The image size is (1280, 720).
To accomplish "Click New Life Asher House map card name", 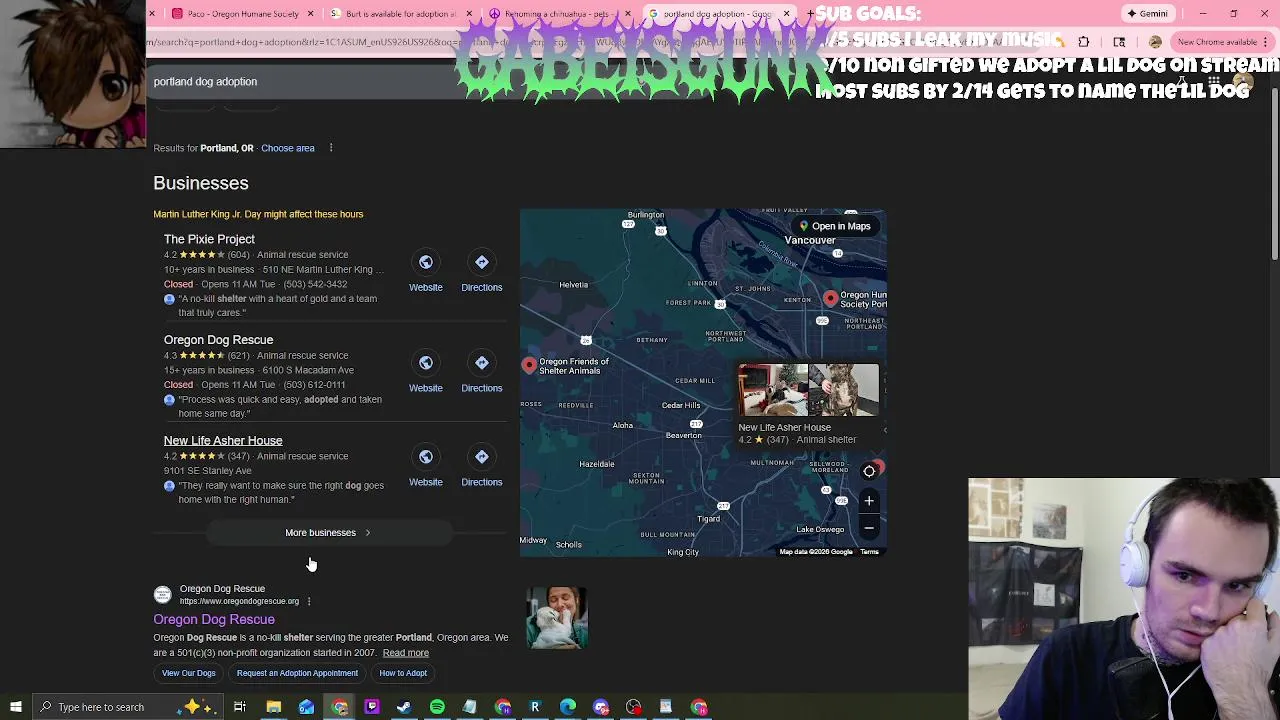I will (784, 428).
